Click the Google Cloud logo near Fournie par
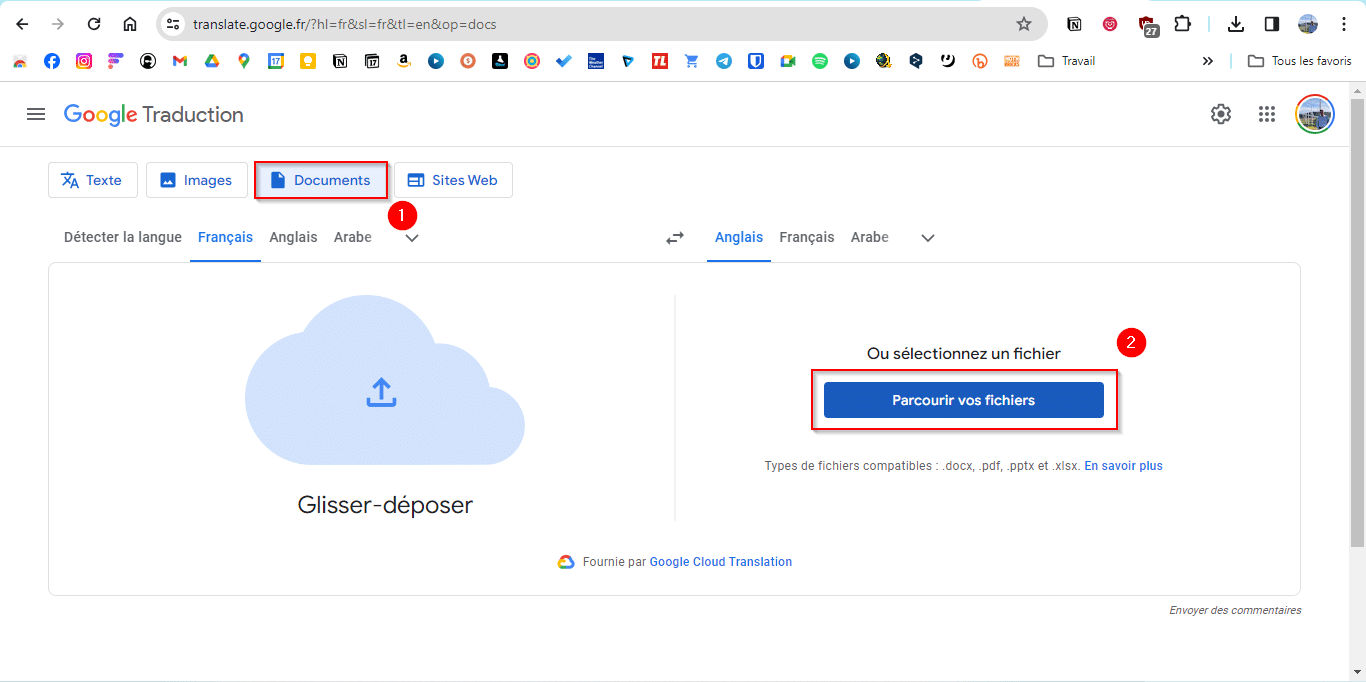 [567, 561]
